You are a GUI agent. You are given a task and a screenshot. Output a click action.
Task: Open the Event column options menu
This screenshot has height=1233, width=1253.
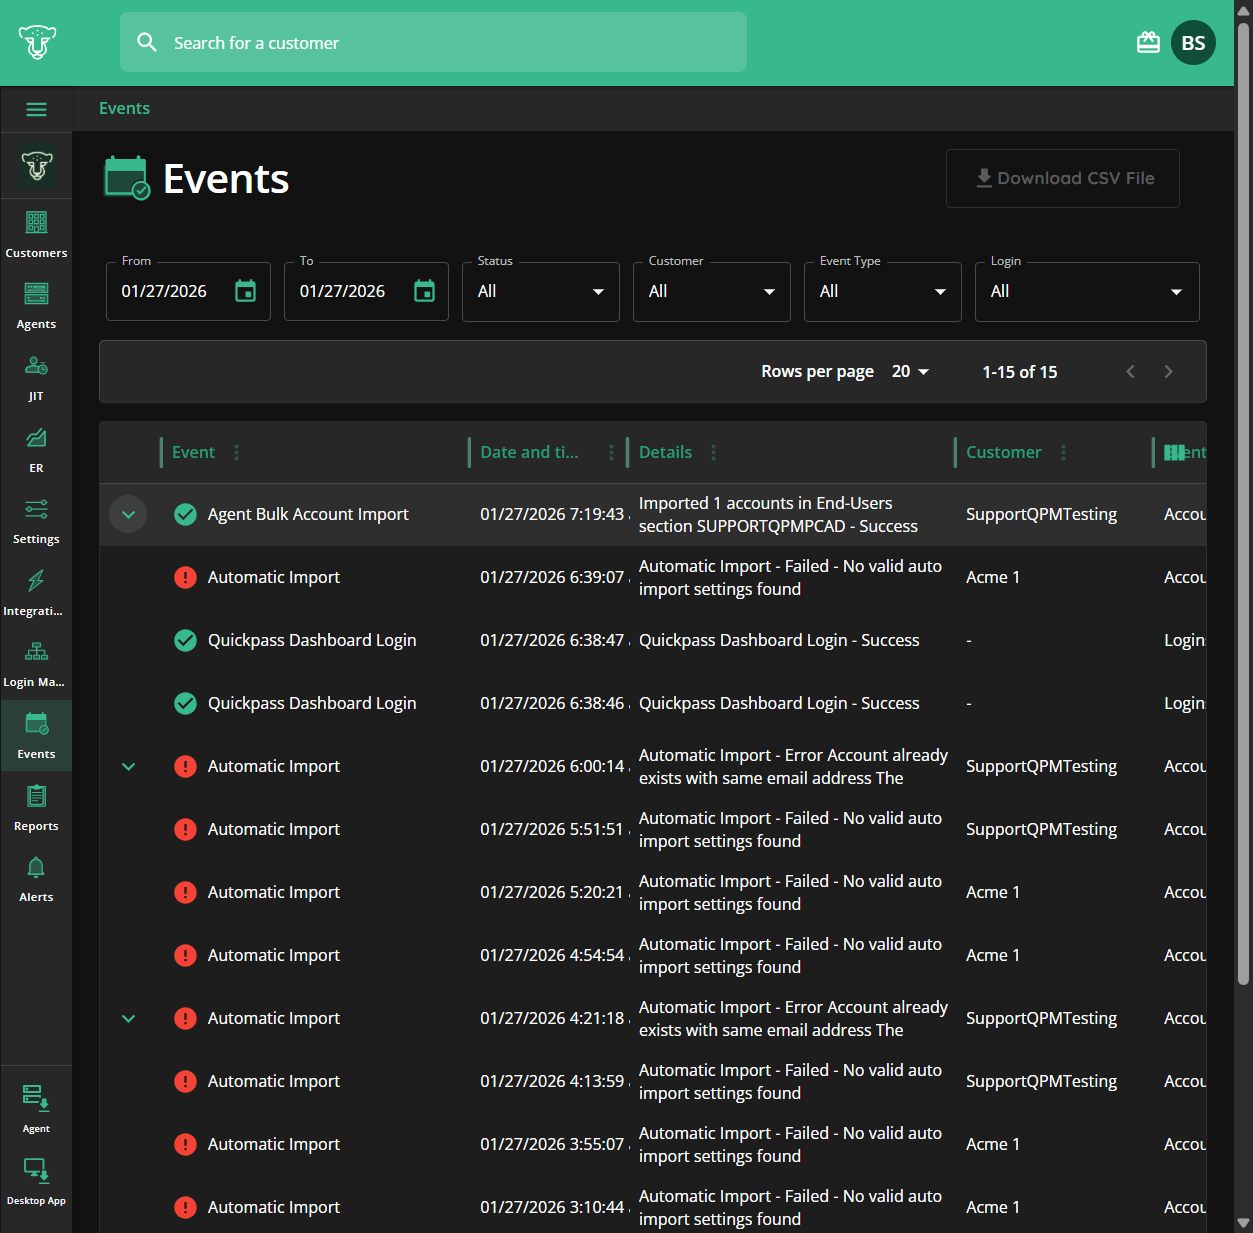(236, 452)
